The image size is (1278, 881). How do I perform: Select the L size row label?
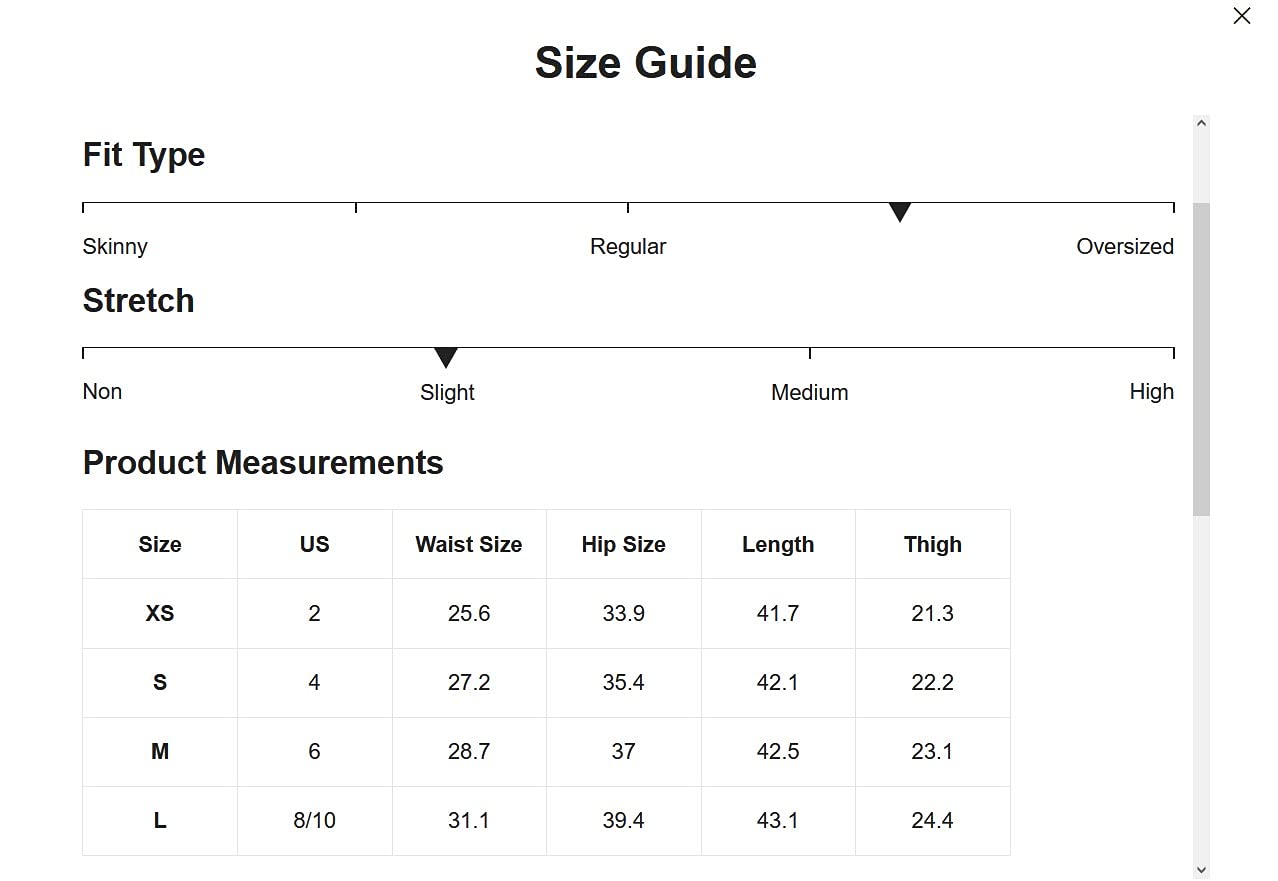pos(160,821)
